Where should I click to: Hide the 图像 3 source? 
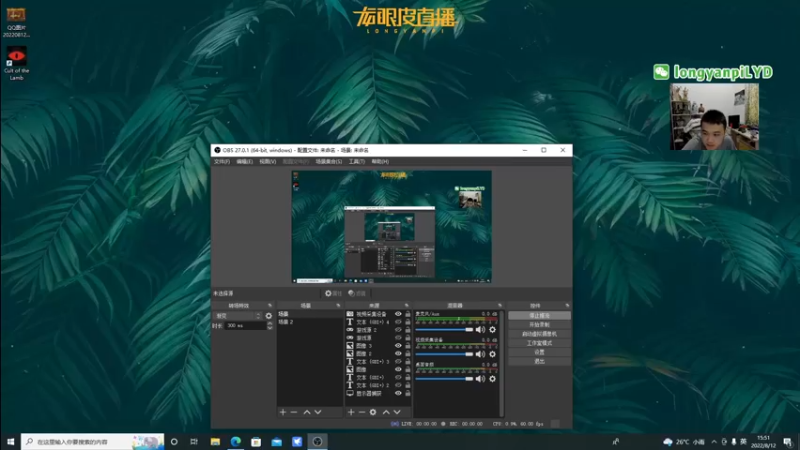[398, 346]
